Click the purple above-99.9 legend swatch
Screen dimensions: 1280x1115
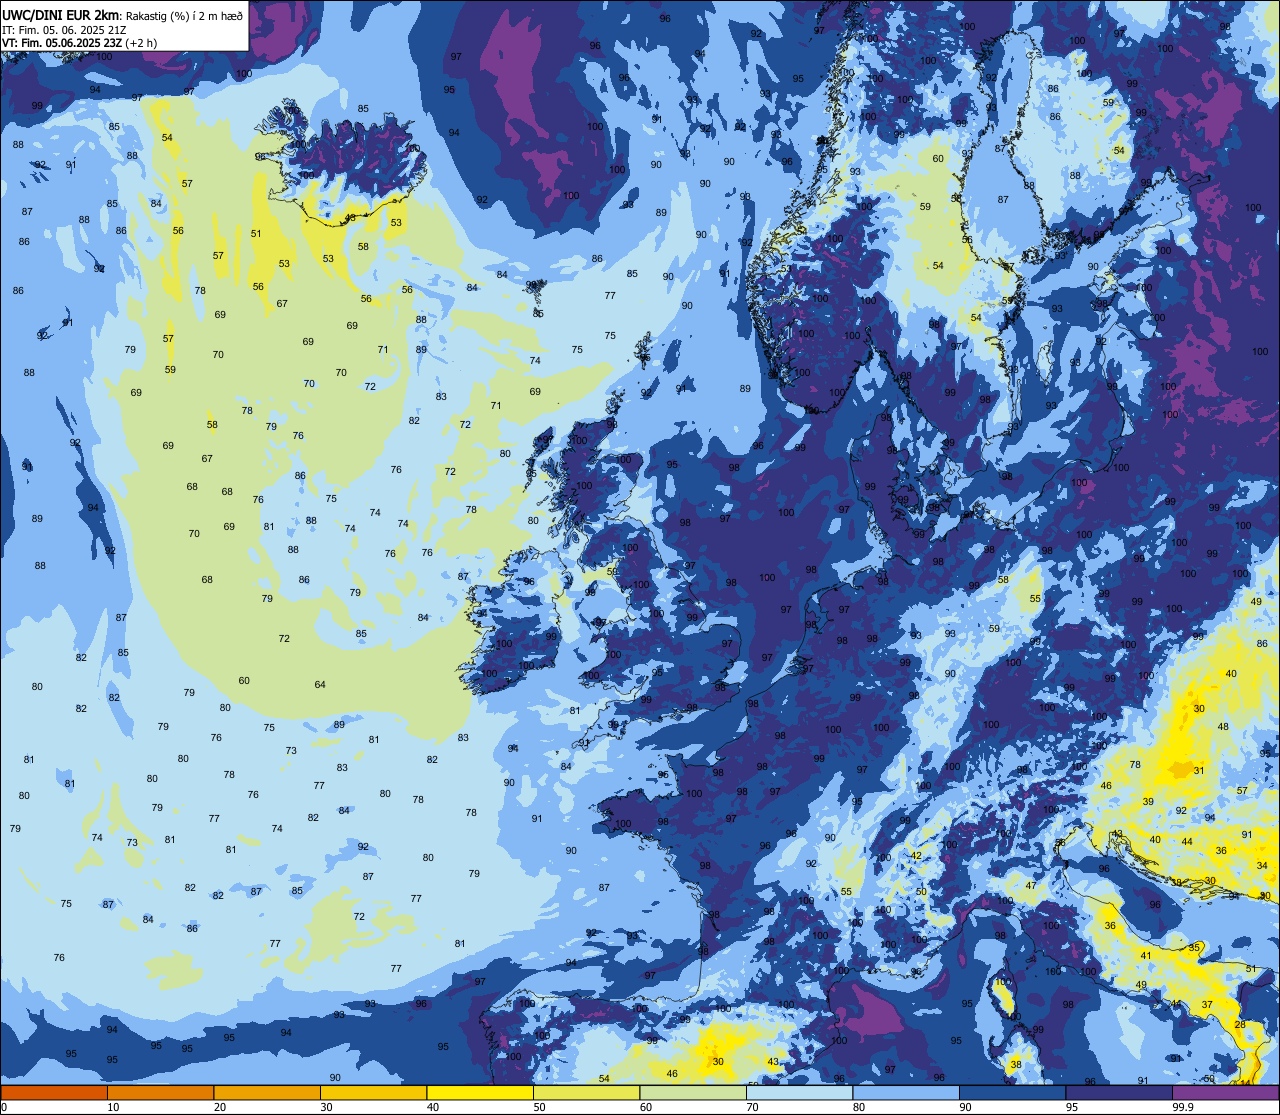[1226, 1092]
